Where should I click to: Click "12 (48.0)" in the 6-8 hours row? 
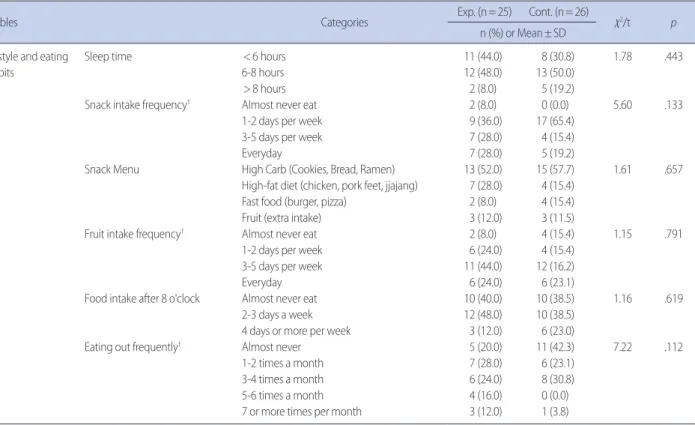pos(483,73)
